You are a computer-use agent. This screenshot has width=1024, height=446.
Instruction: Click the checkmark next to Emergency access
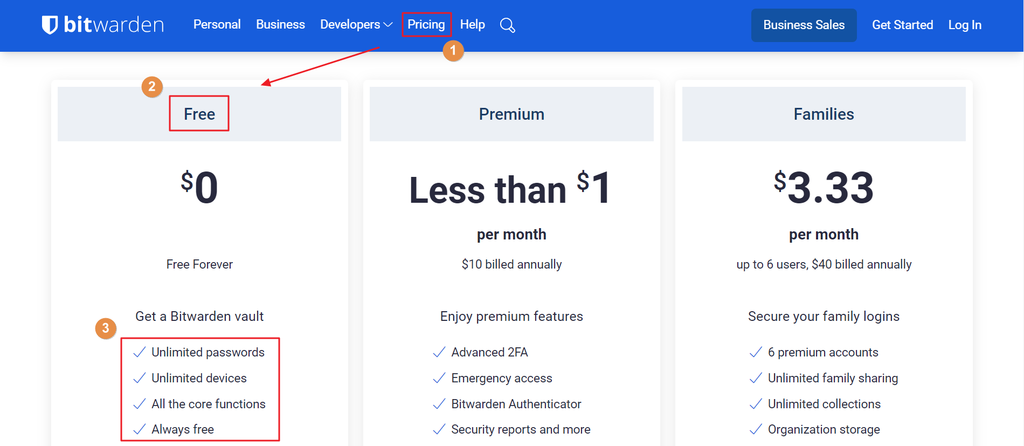[439, 378]
